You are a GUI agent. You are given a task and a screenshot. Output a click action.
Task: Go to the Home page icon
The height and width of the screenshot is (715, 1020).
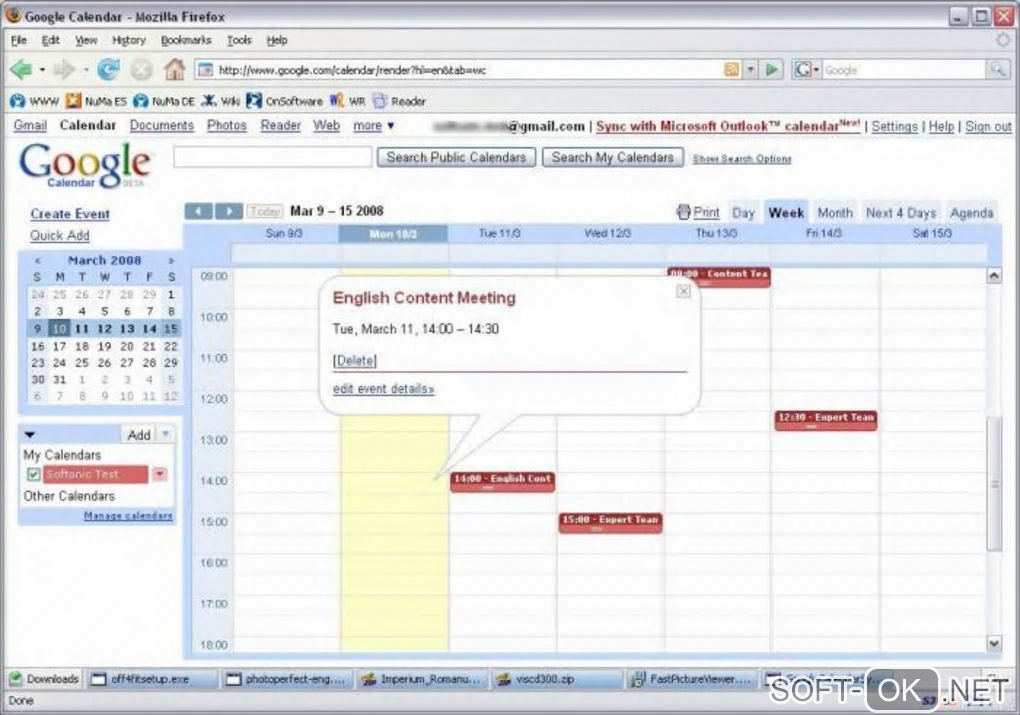pos(174,69)
